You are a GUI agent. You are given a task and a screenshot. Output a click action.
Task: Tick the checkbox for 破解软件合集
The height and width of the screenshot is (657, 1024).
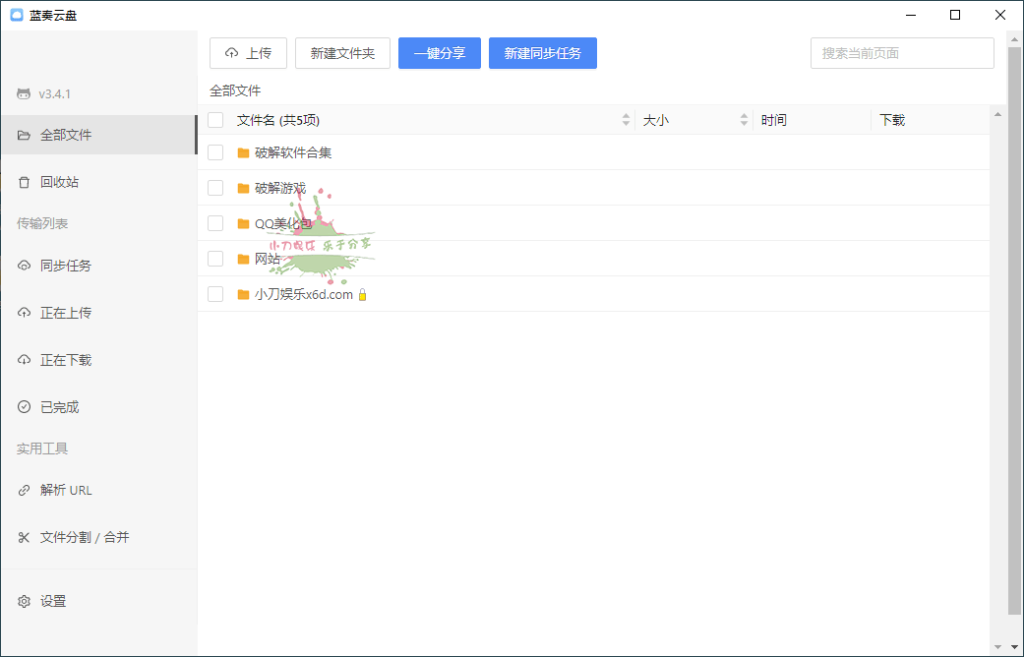(215, 152)
